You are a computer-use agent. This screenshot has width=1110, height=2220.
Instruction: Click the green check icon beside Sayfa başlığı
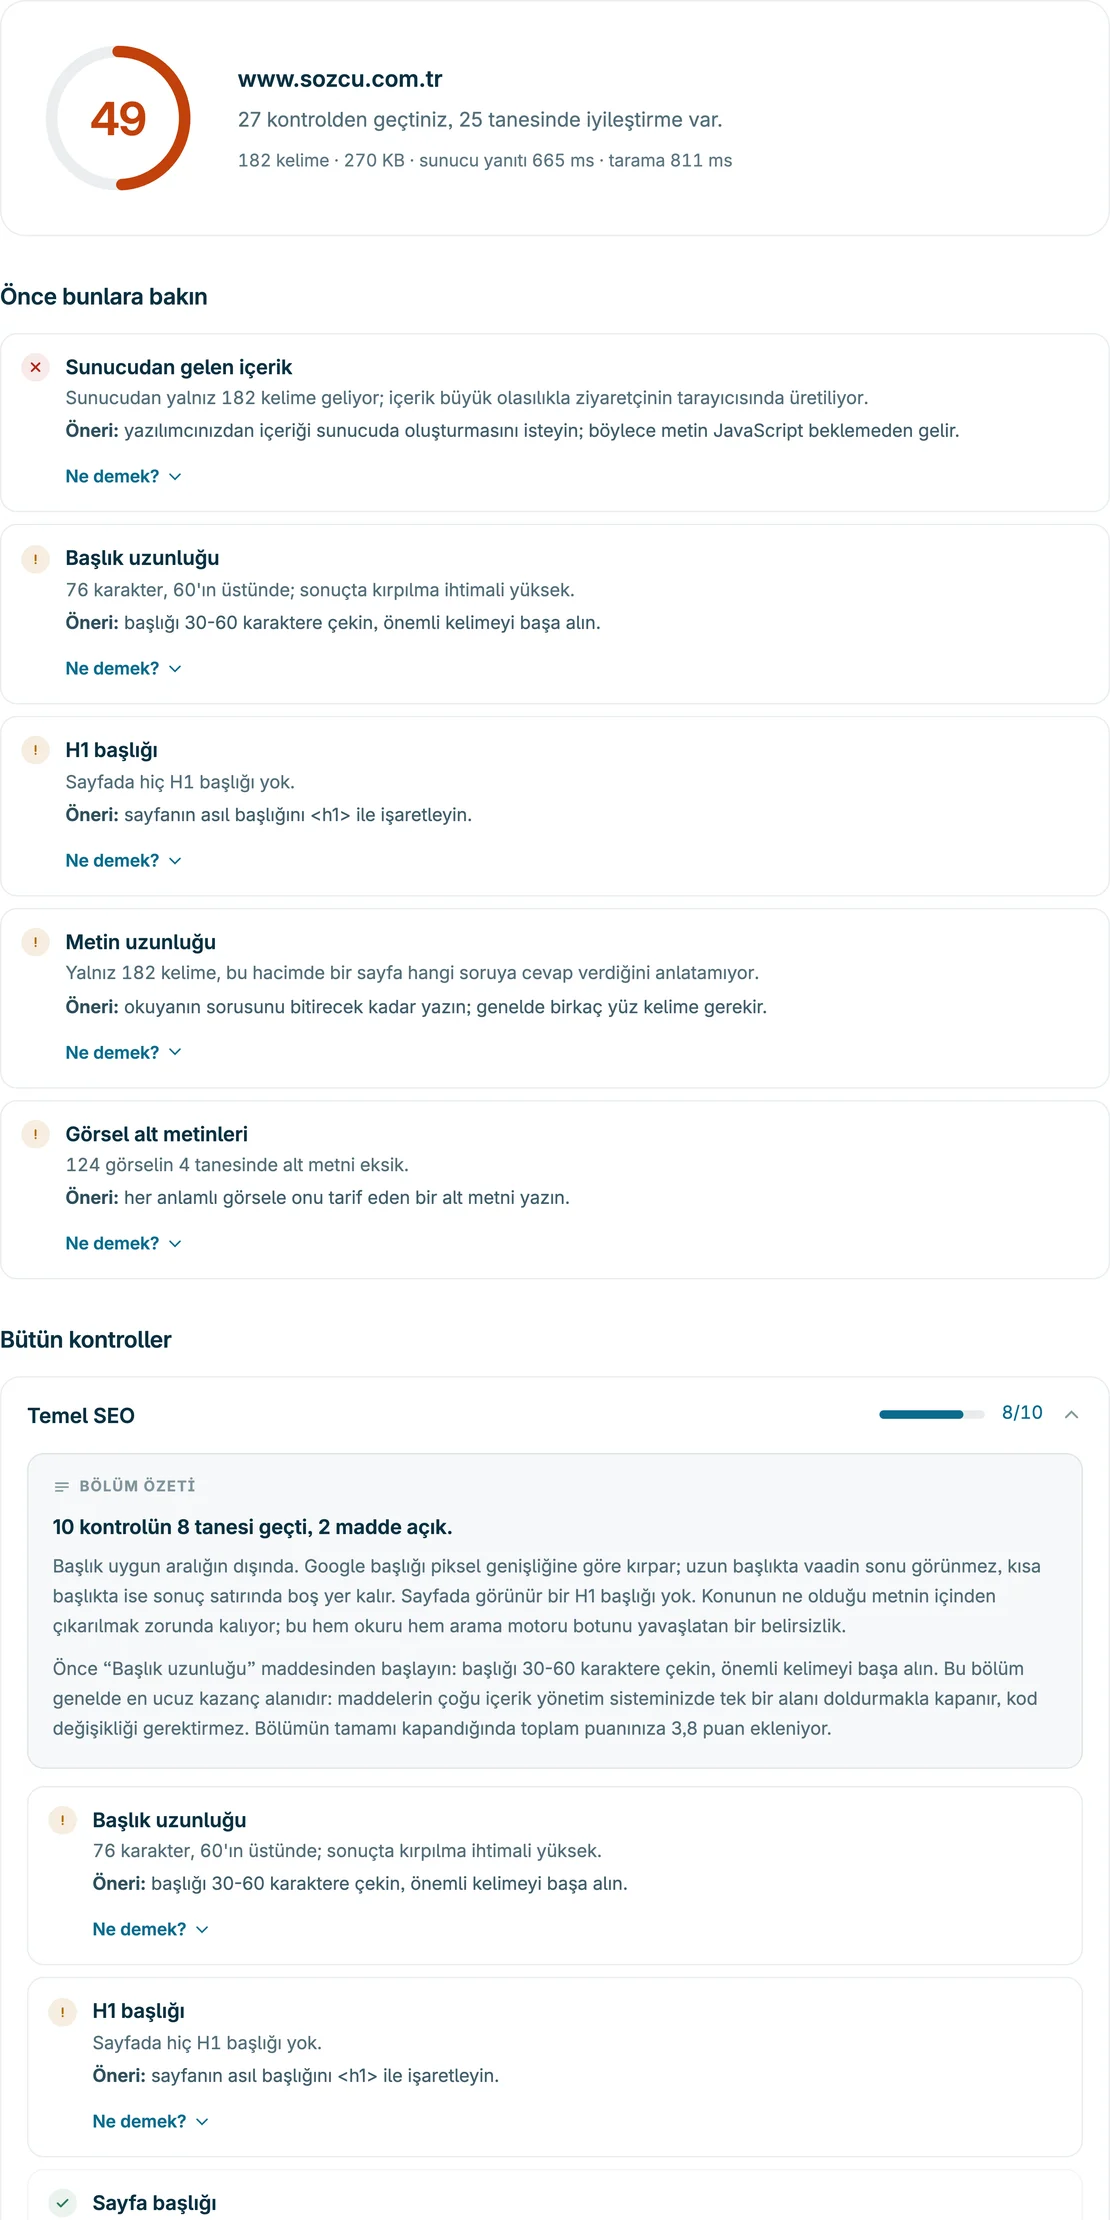tap(62, 2202)
